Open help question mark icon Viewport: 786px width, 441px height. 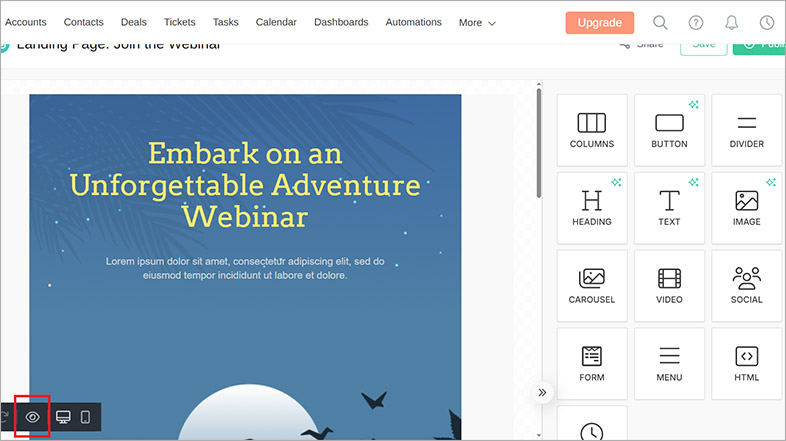696,23
